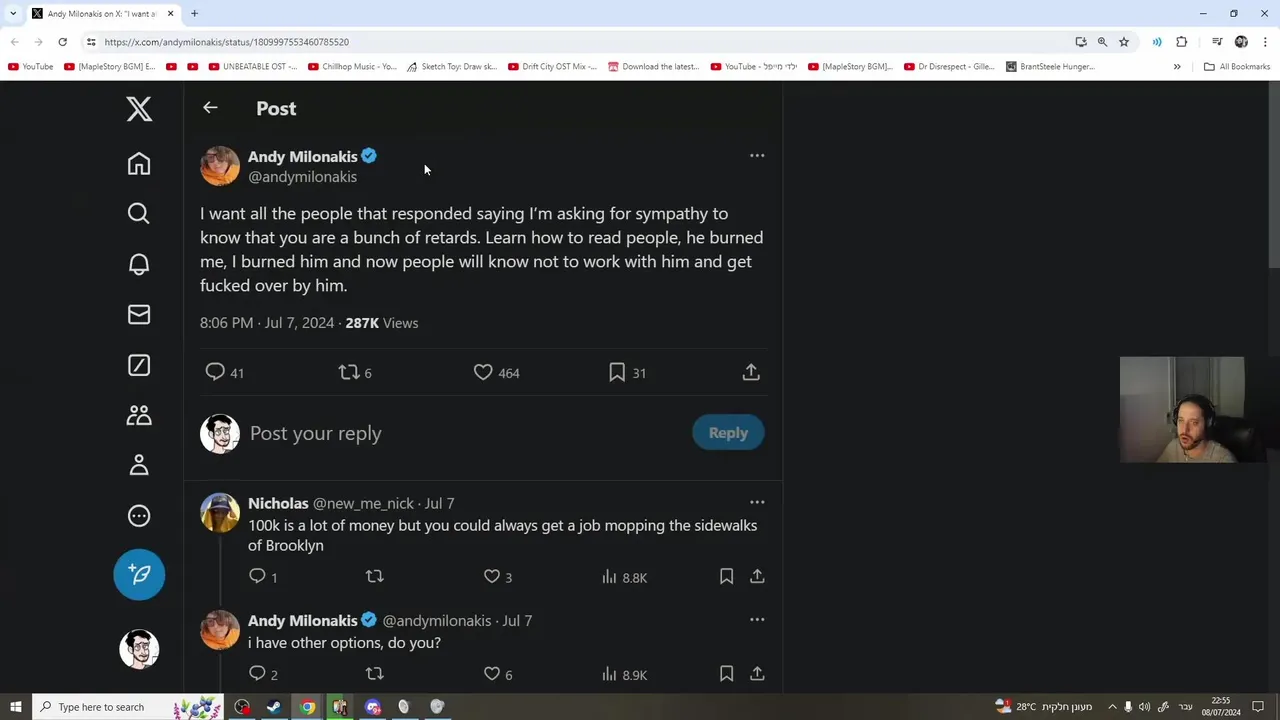
Task: Bookmark the main post with 31 bookmarks
Action: click(617, 372)
